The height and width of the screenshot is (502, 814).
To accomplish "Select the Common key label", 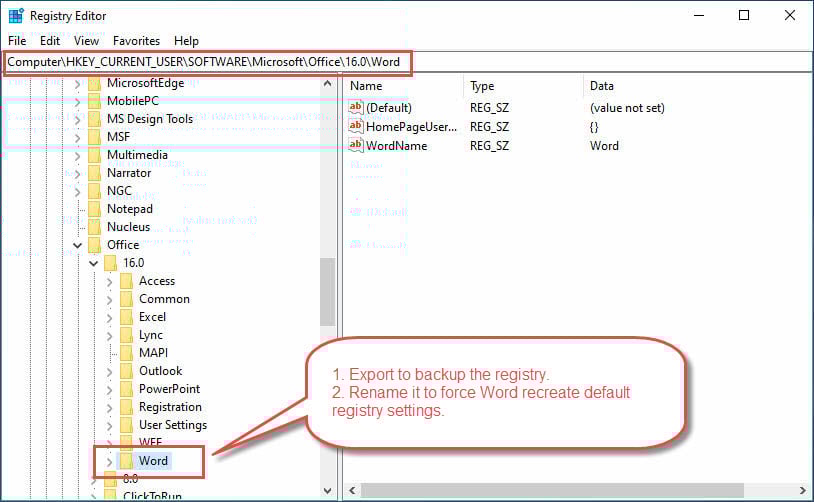I will click(164, 299).
